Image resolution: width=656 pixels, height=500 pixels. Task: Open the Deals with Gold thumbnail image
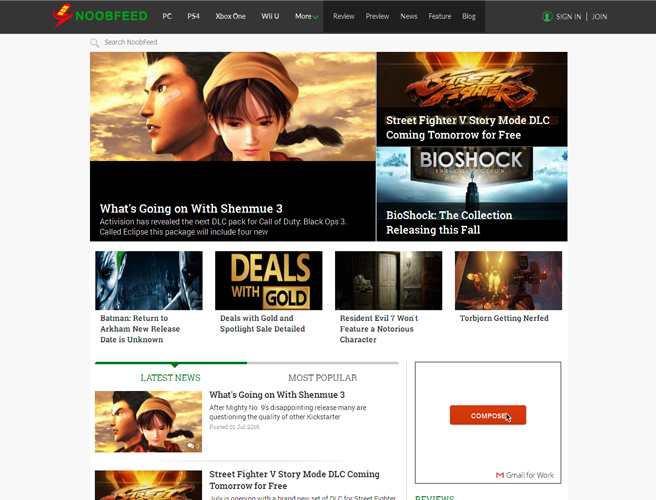click(x=269, y=280)
